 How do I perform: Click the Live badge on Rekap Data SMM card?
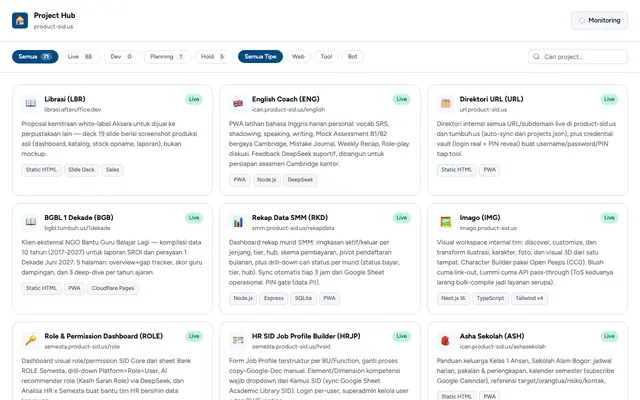pos(402,218)
